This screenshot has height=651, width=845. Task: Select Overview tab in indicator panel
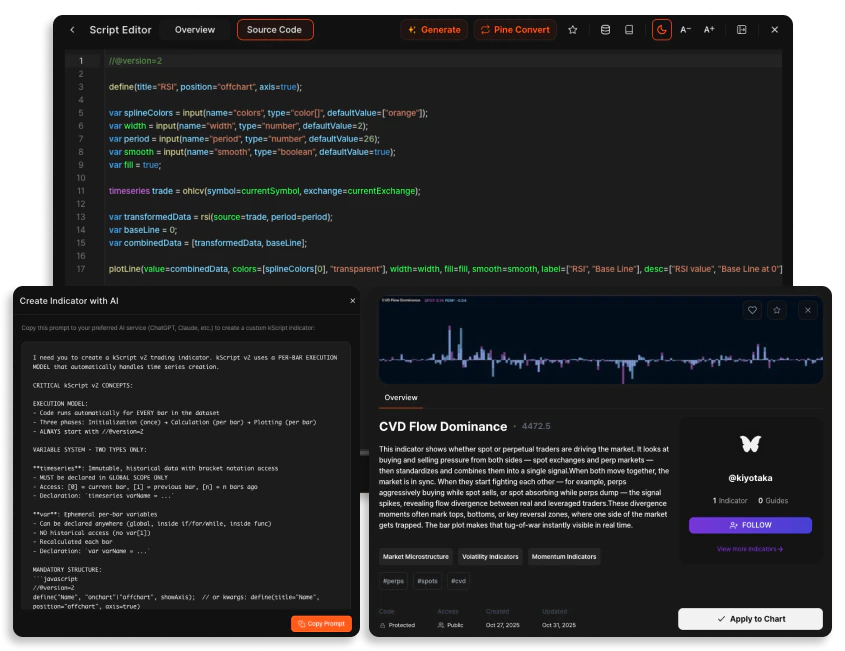[401, 397]
